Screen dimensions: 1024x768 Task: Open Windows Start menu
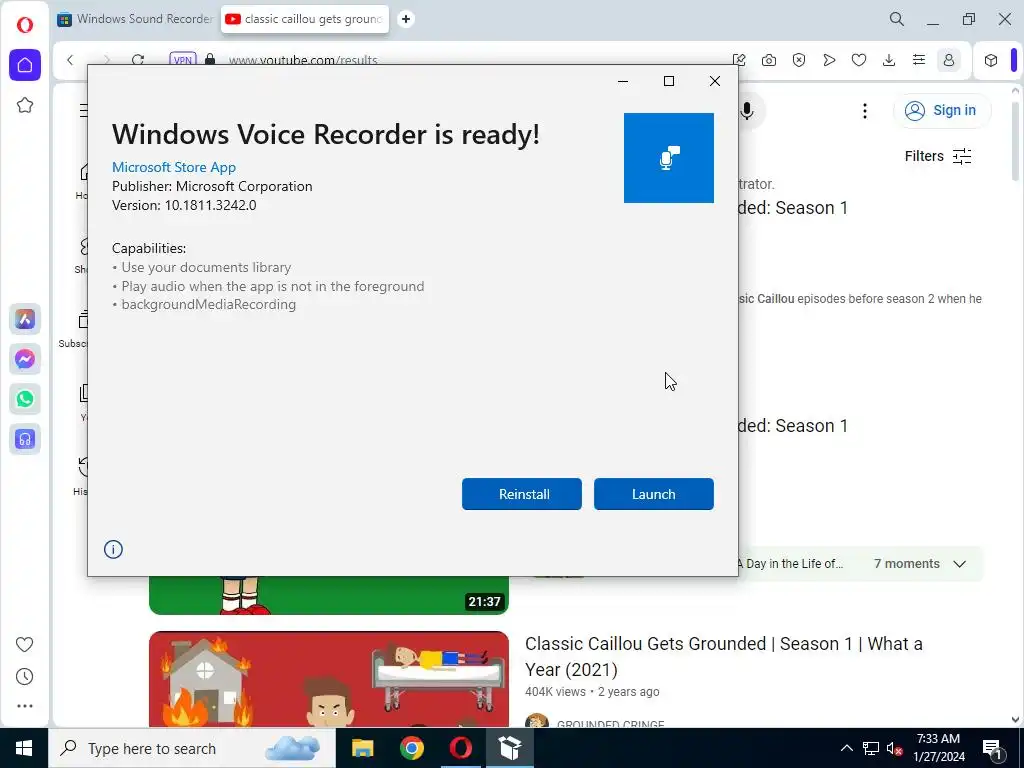[x=24, y=748]
